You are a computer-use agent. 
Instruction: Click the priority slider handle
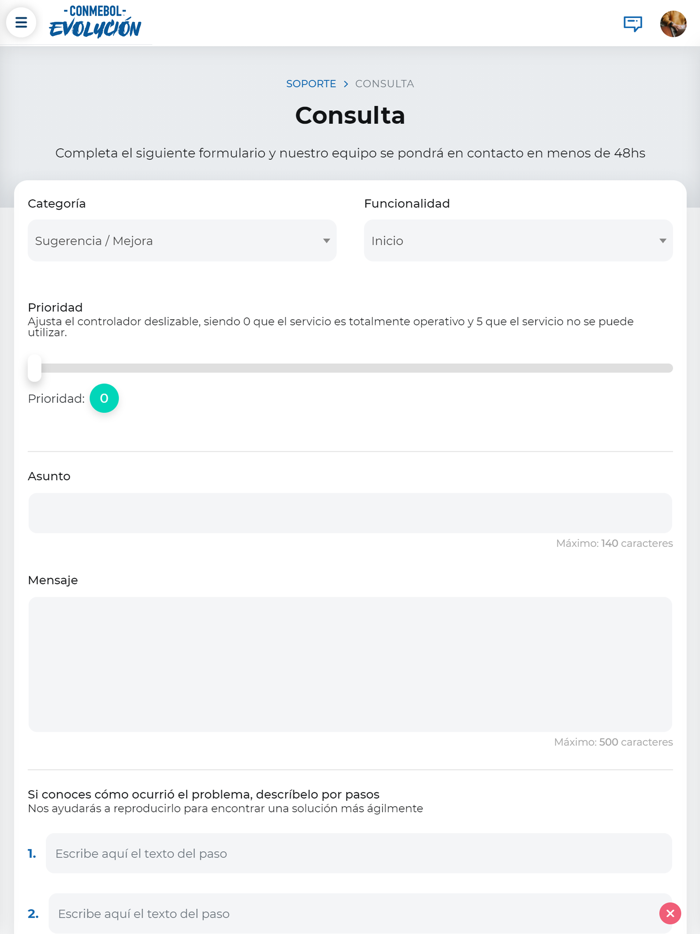[35, 368]
